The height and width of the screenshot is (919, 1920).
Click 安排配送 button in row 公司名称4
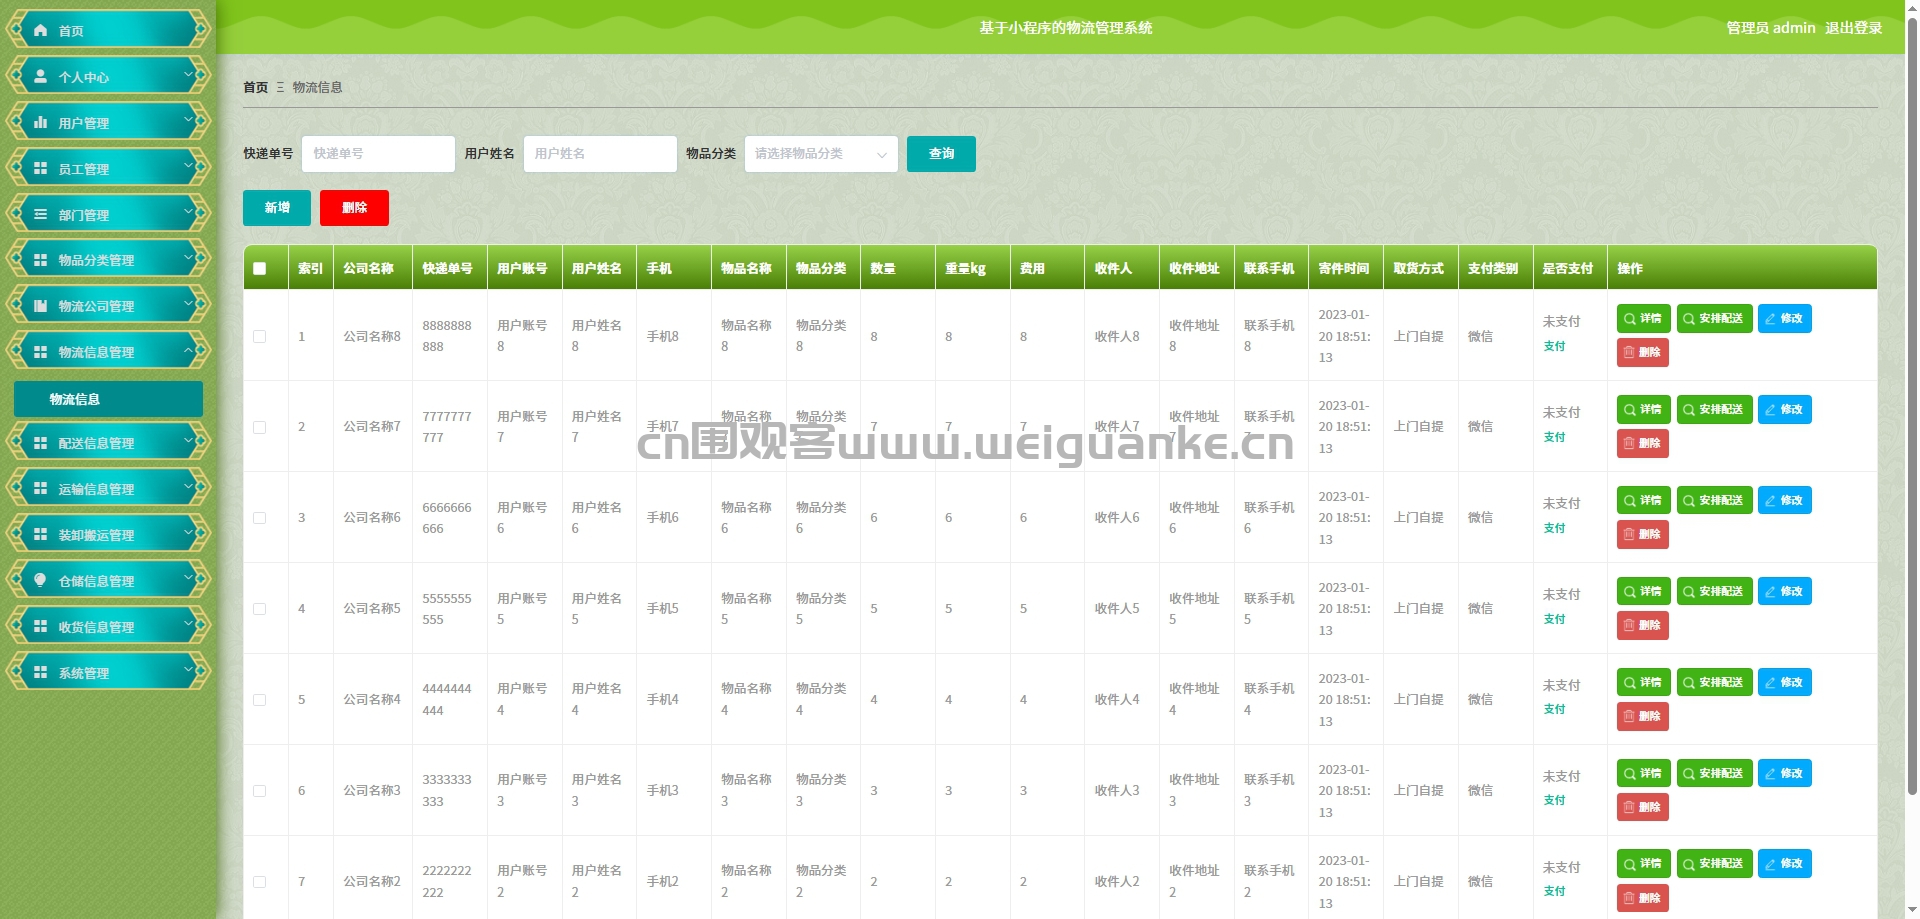coord(1714,683)
